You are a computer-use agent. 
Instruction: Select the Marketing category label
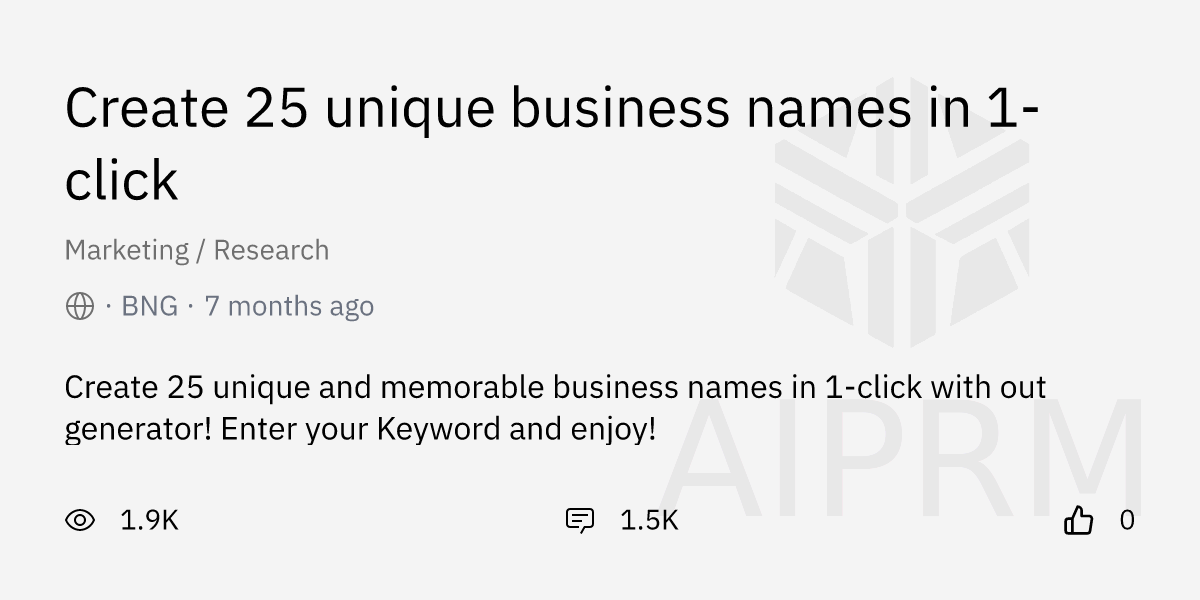[x=127, y=250]
